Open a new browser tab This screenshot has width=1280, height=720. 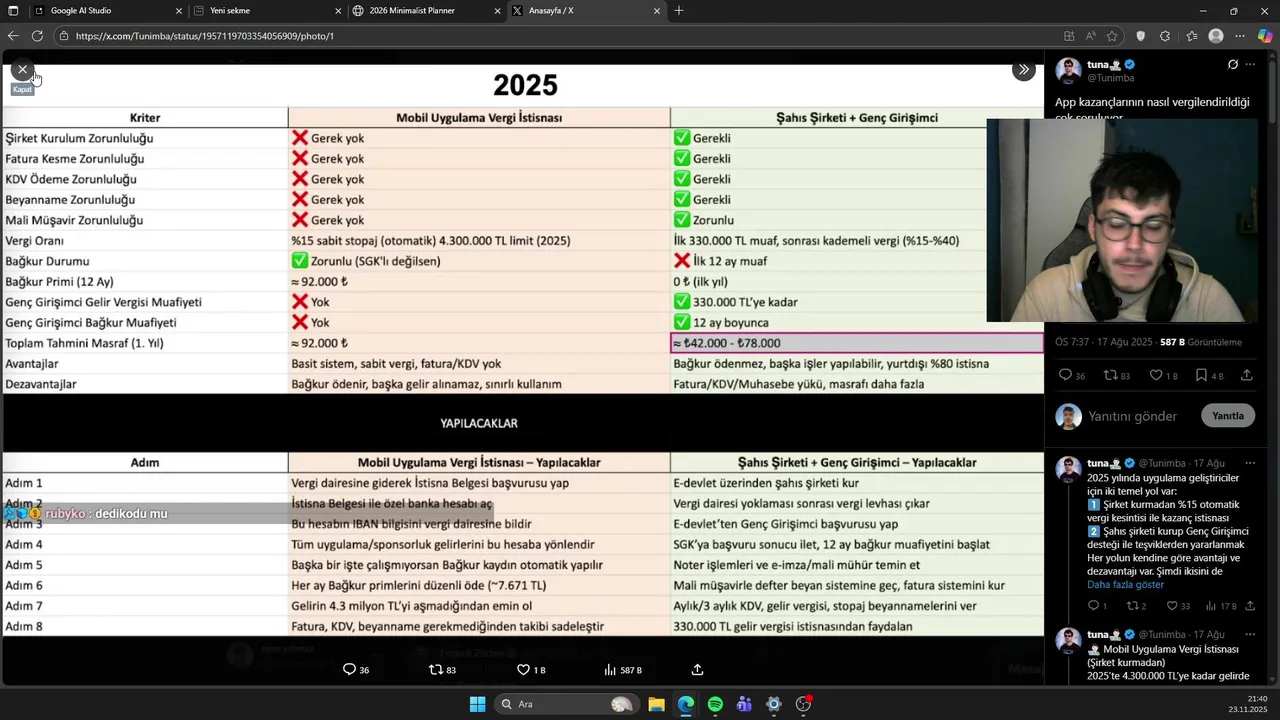click(x=679, y=11)
